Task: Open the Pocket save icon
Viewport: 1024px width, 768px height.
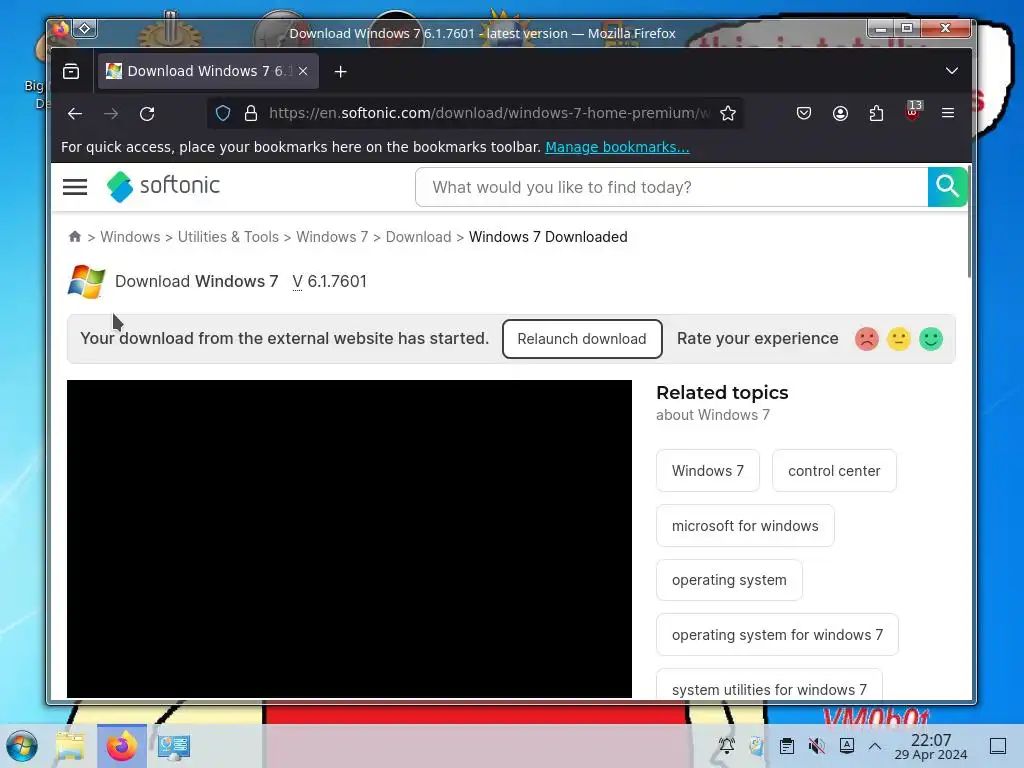Action: 804,114
